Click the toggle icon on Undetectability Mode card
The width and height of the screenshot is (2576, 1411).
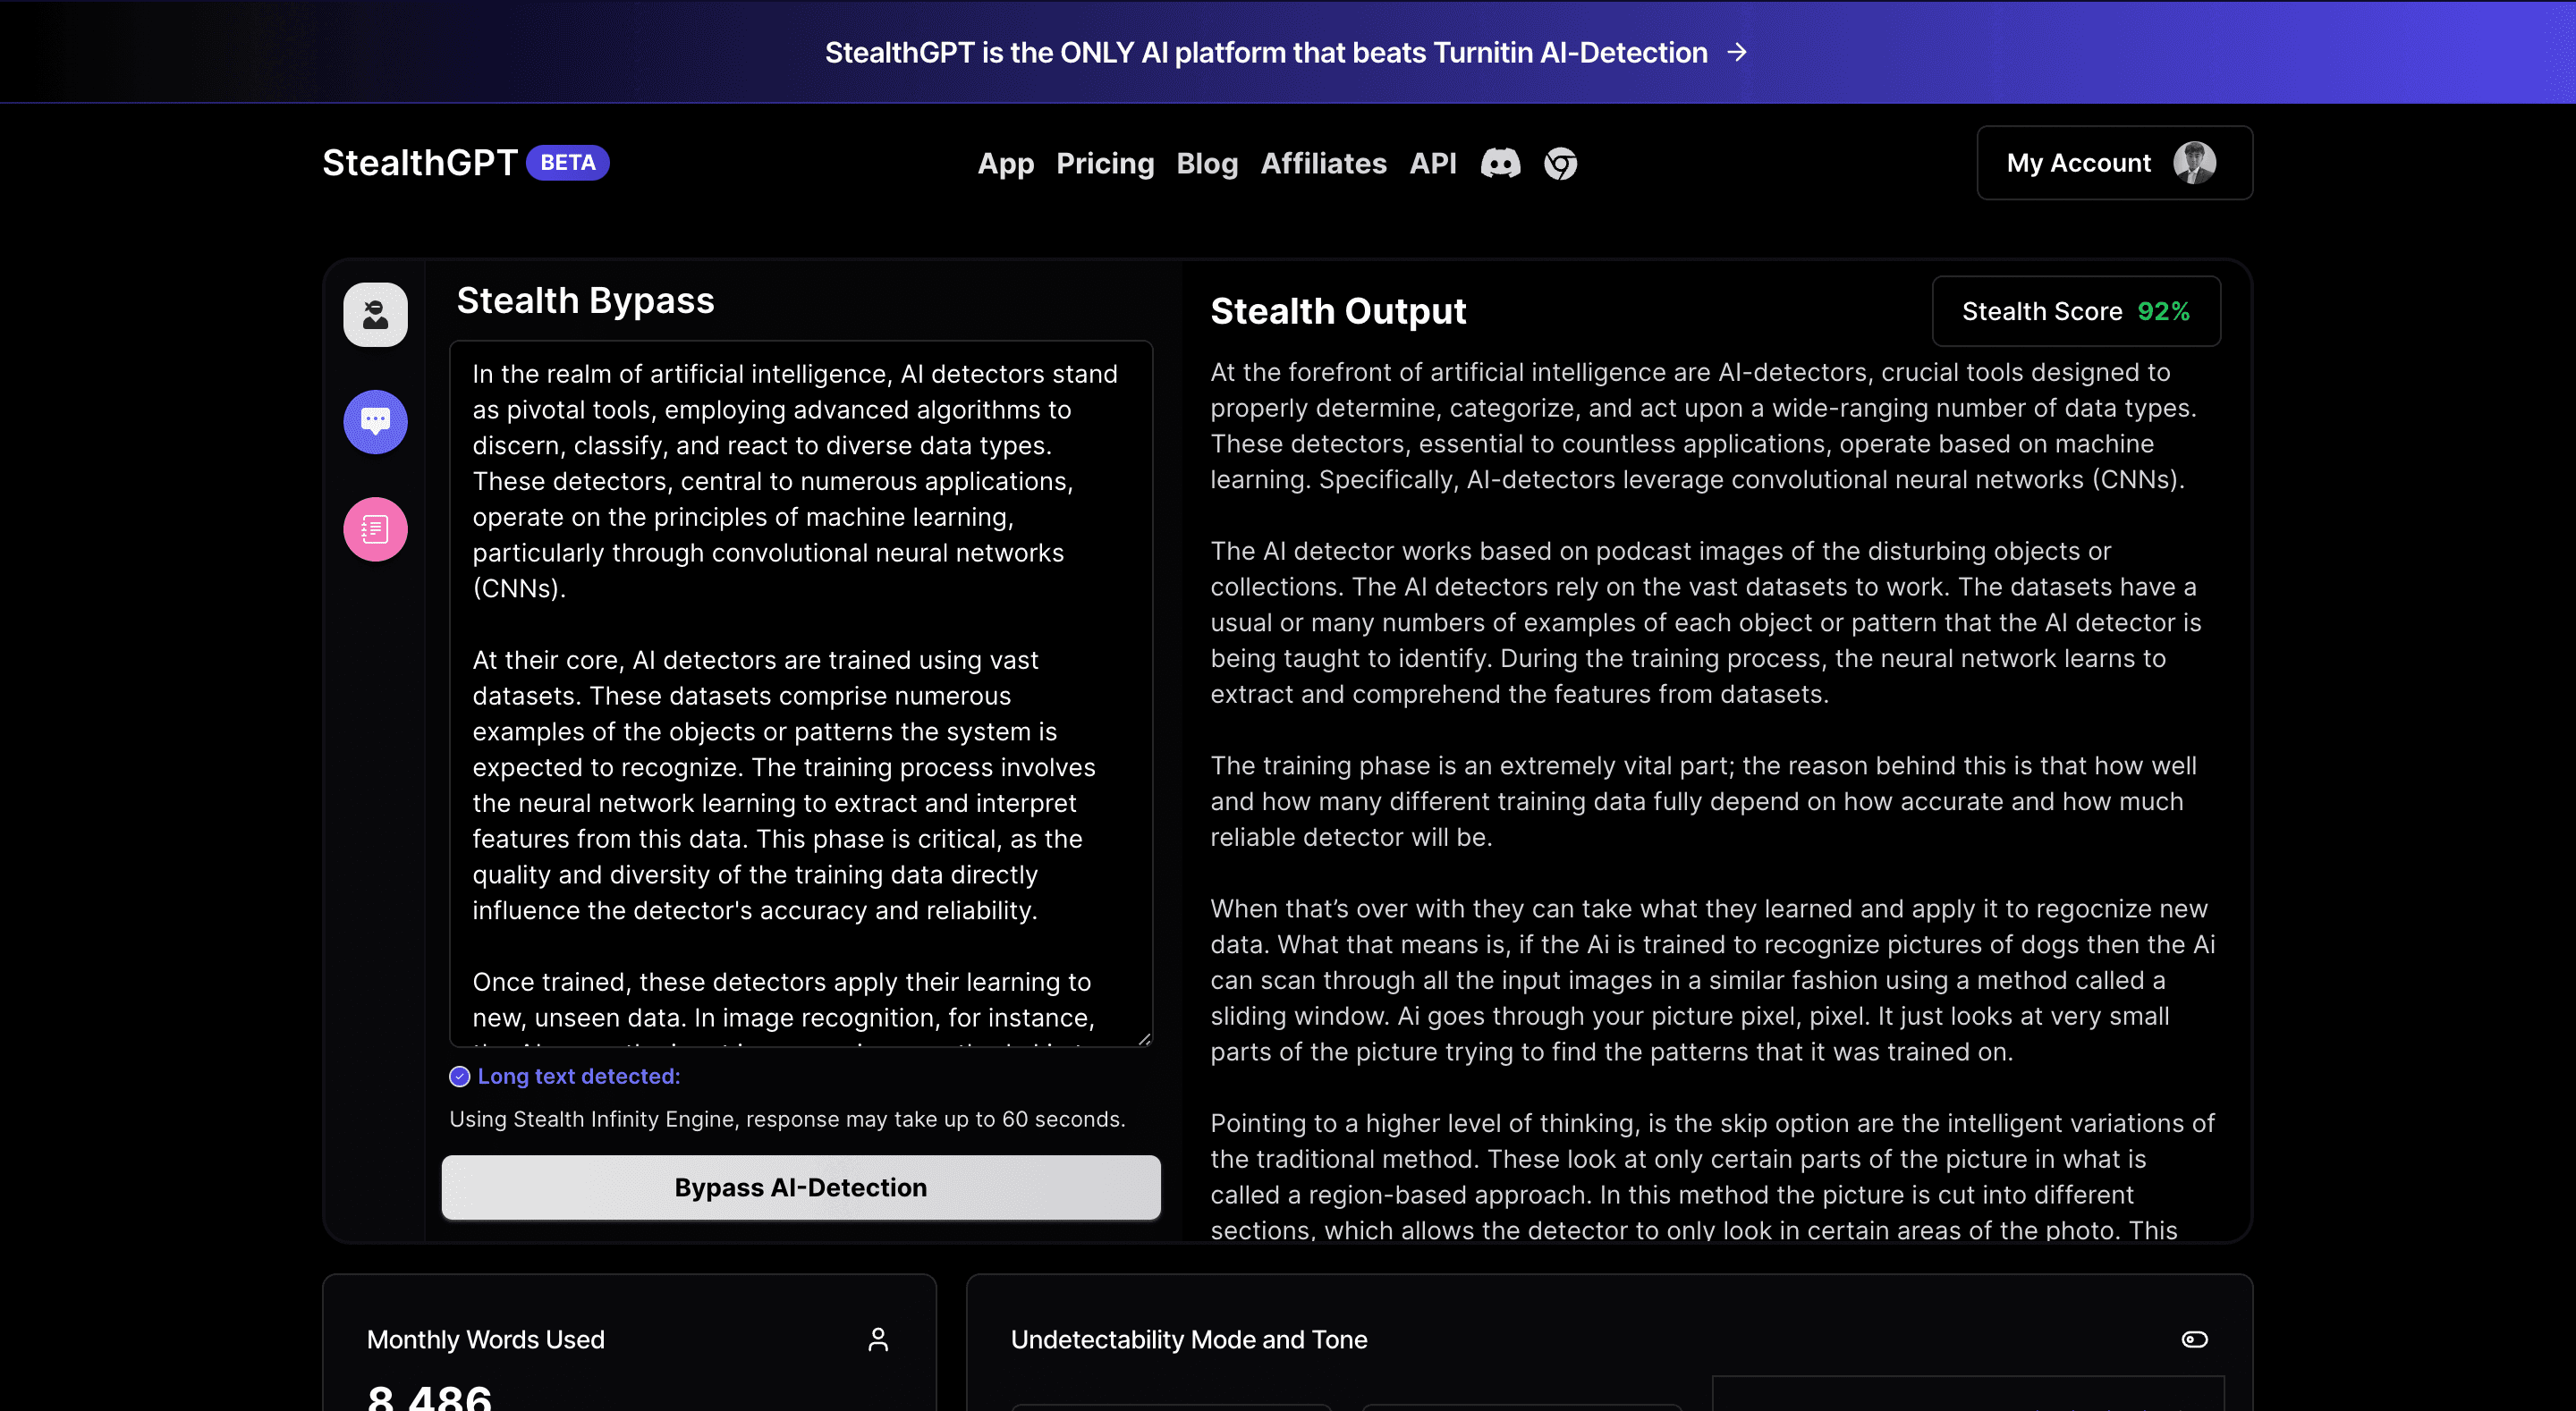pos(2194,1340)
